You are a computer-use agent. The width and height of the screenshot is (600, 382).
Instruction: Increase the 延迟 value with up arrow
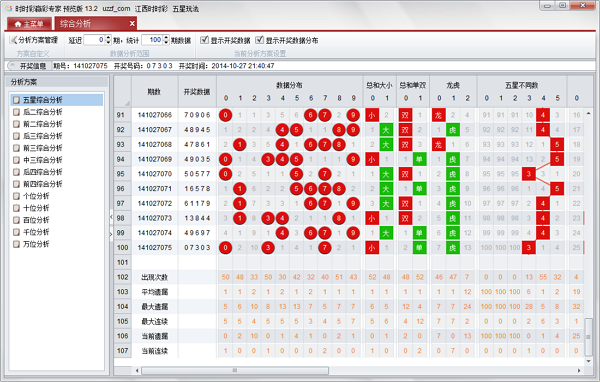[108, 38]
